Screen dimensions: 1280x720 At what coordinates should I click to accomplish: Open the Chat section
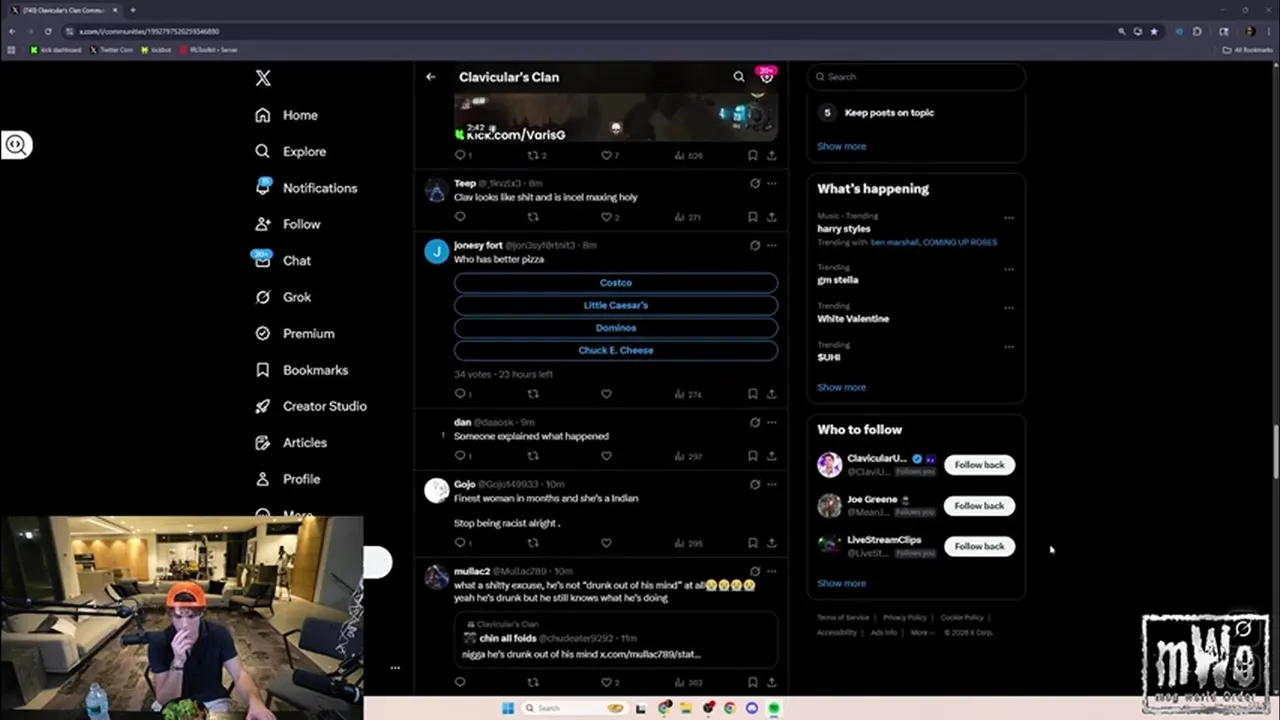(283, 260)
